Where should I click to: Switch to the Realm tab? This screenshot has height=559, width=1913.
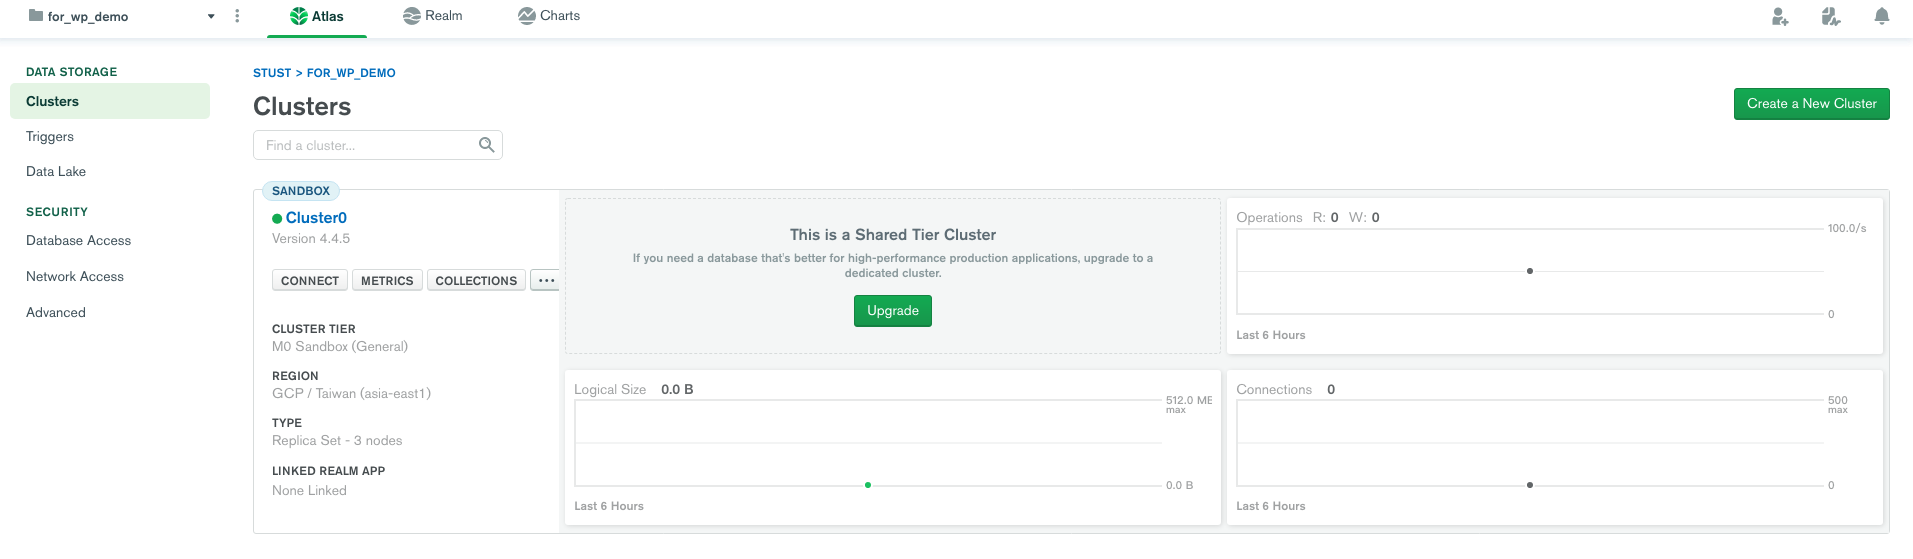click(x=432, y=16)
